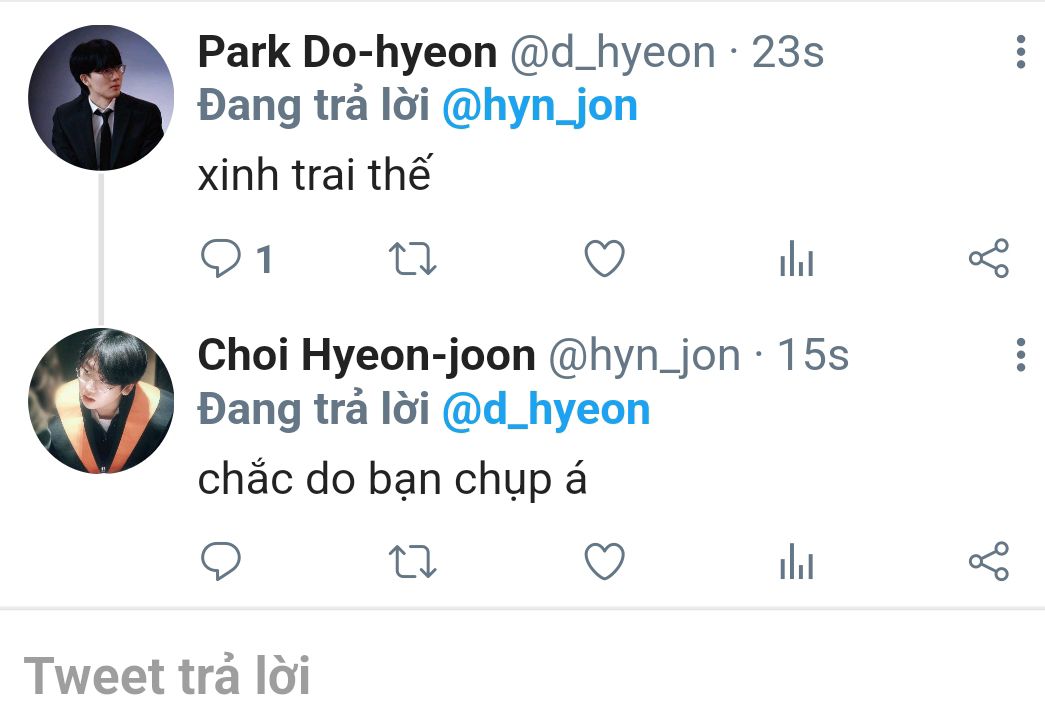1045x726 pixels.
Task: Like Choi Hyeon-joon's tweet with heart icon
Action: tap(604, 561)
